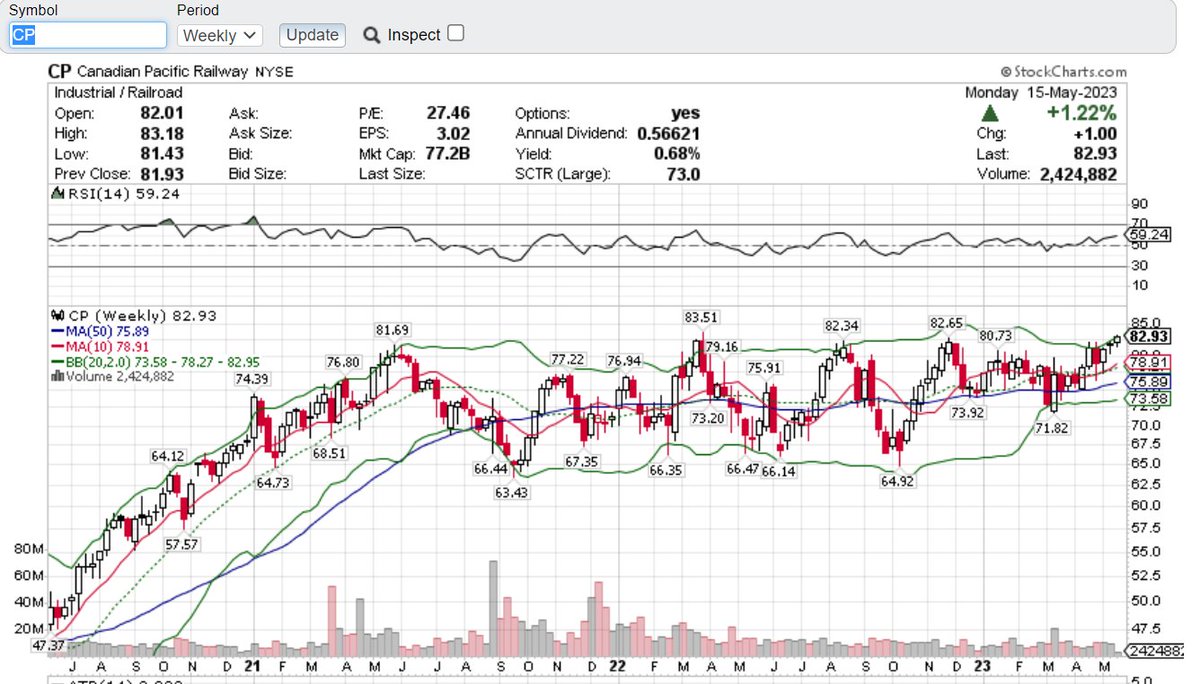Click the 76.80 price label

342,361
